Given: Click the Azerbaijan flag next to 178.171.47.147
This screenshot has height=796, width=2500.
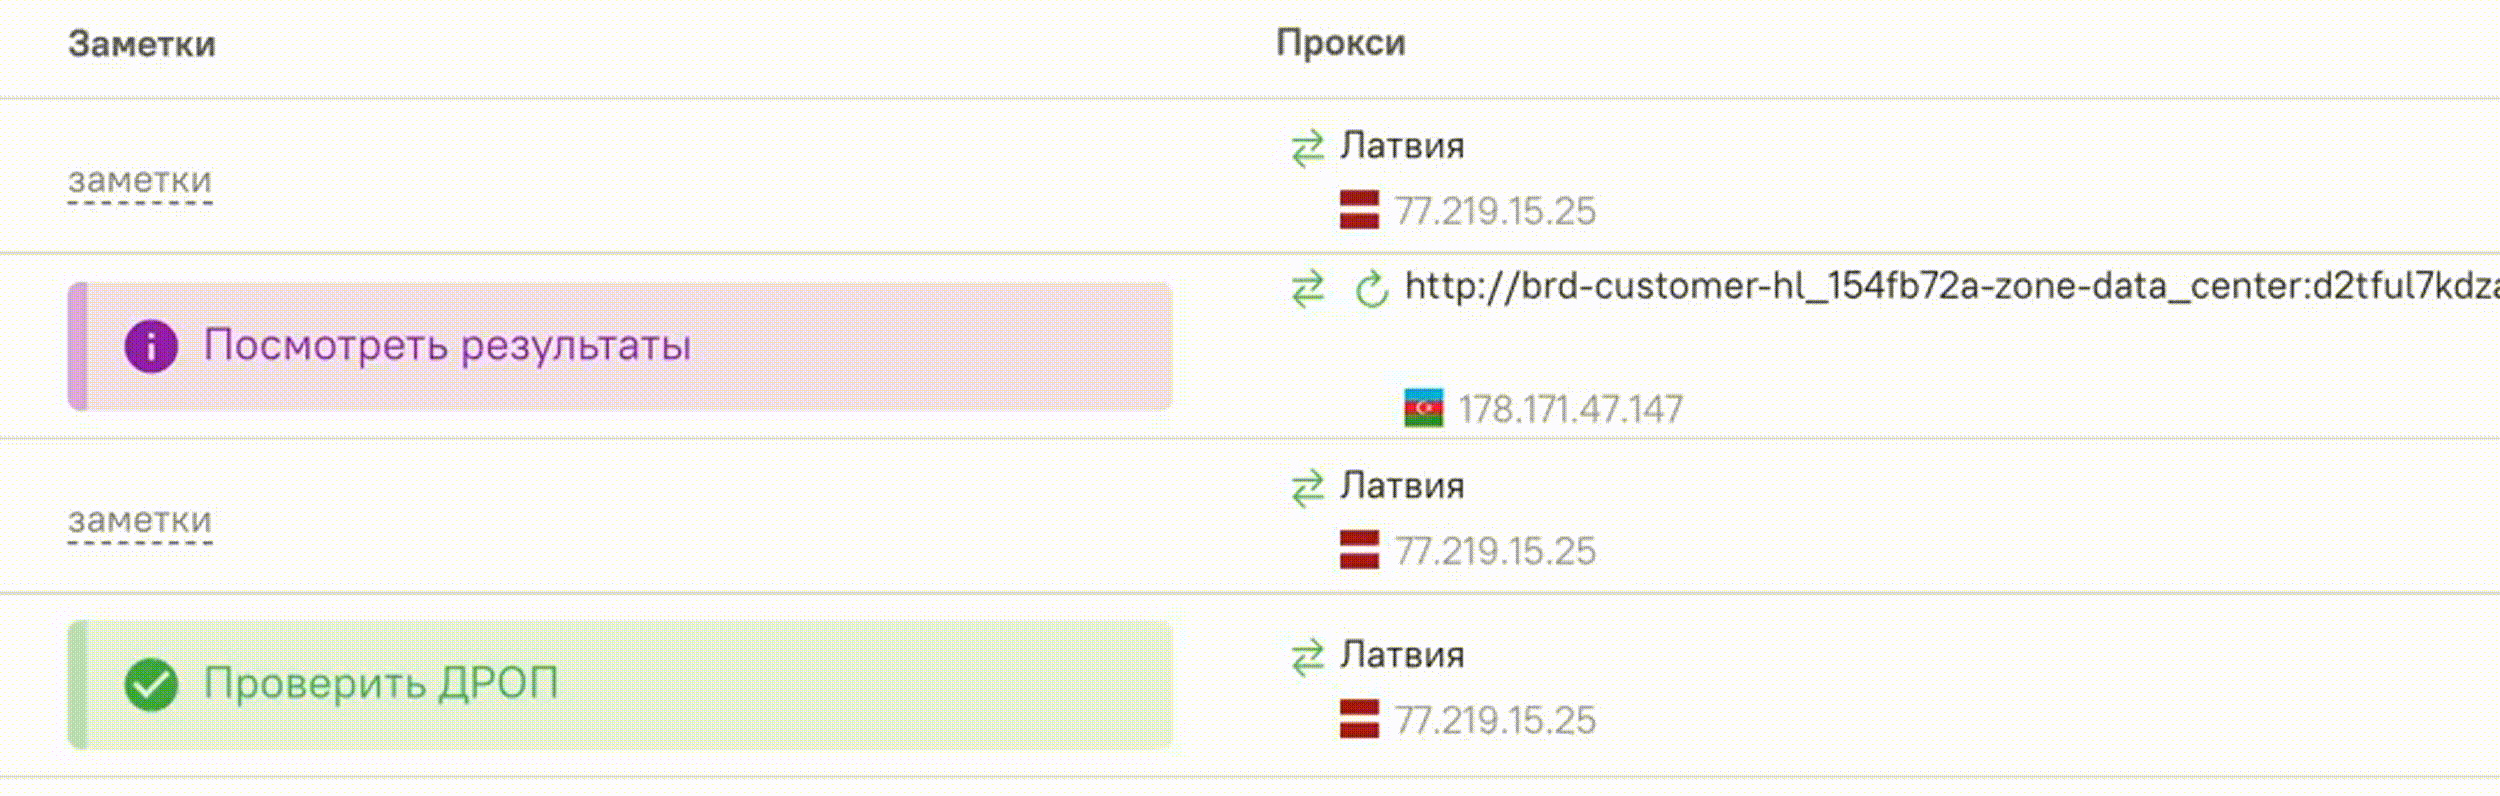Looking at the screenshot, I should pyautogui.click(x=1424, y=408).
